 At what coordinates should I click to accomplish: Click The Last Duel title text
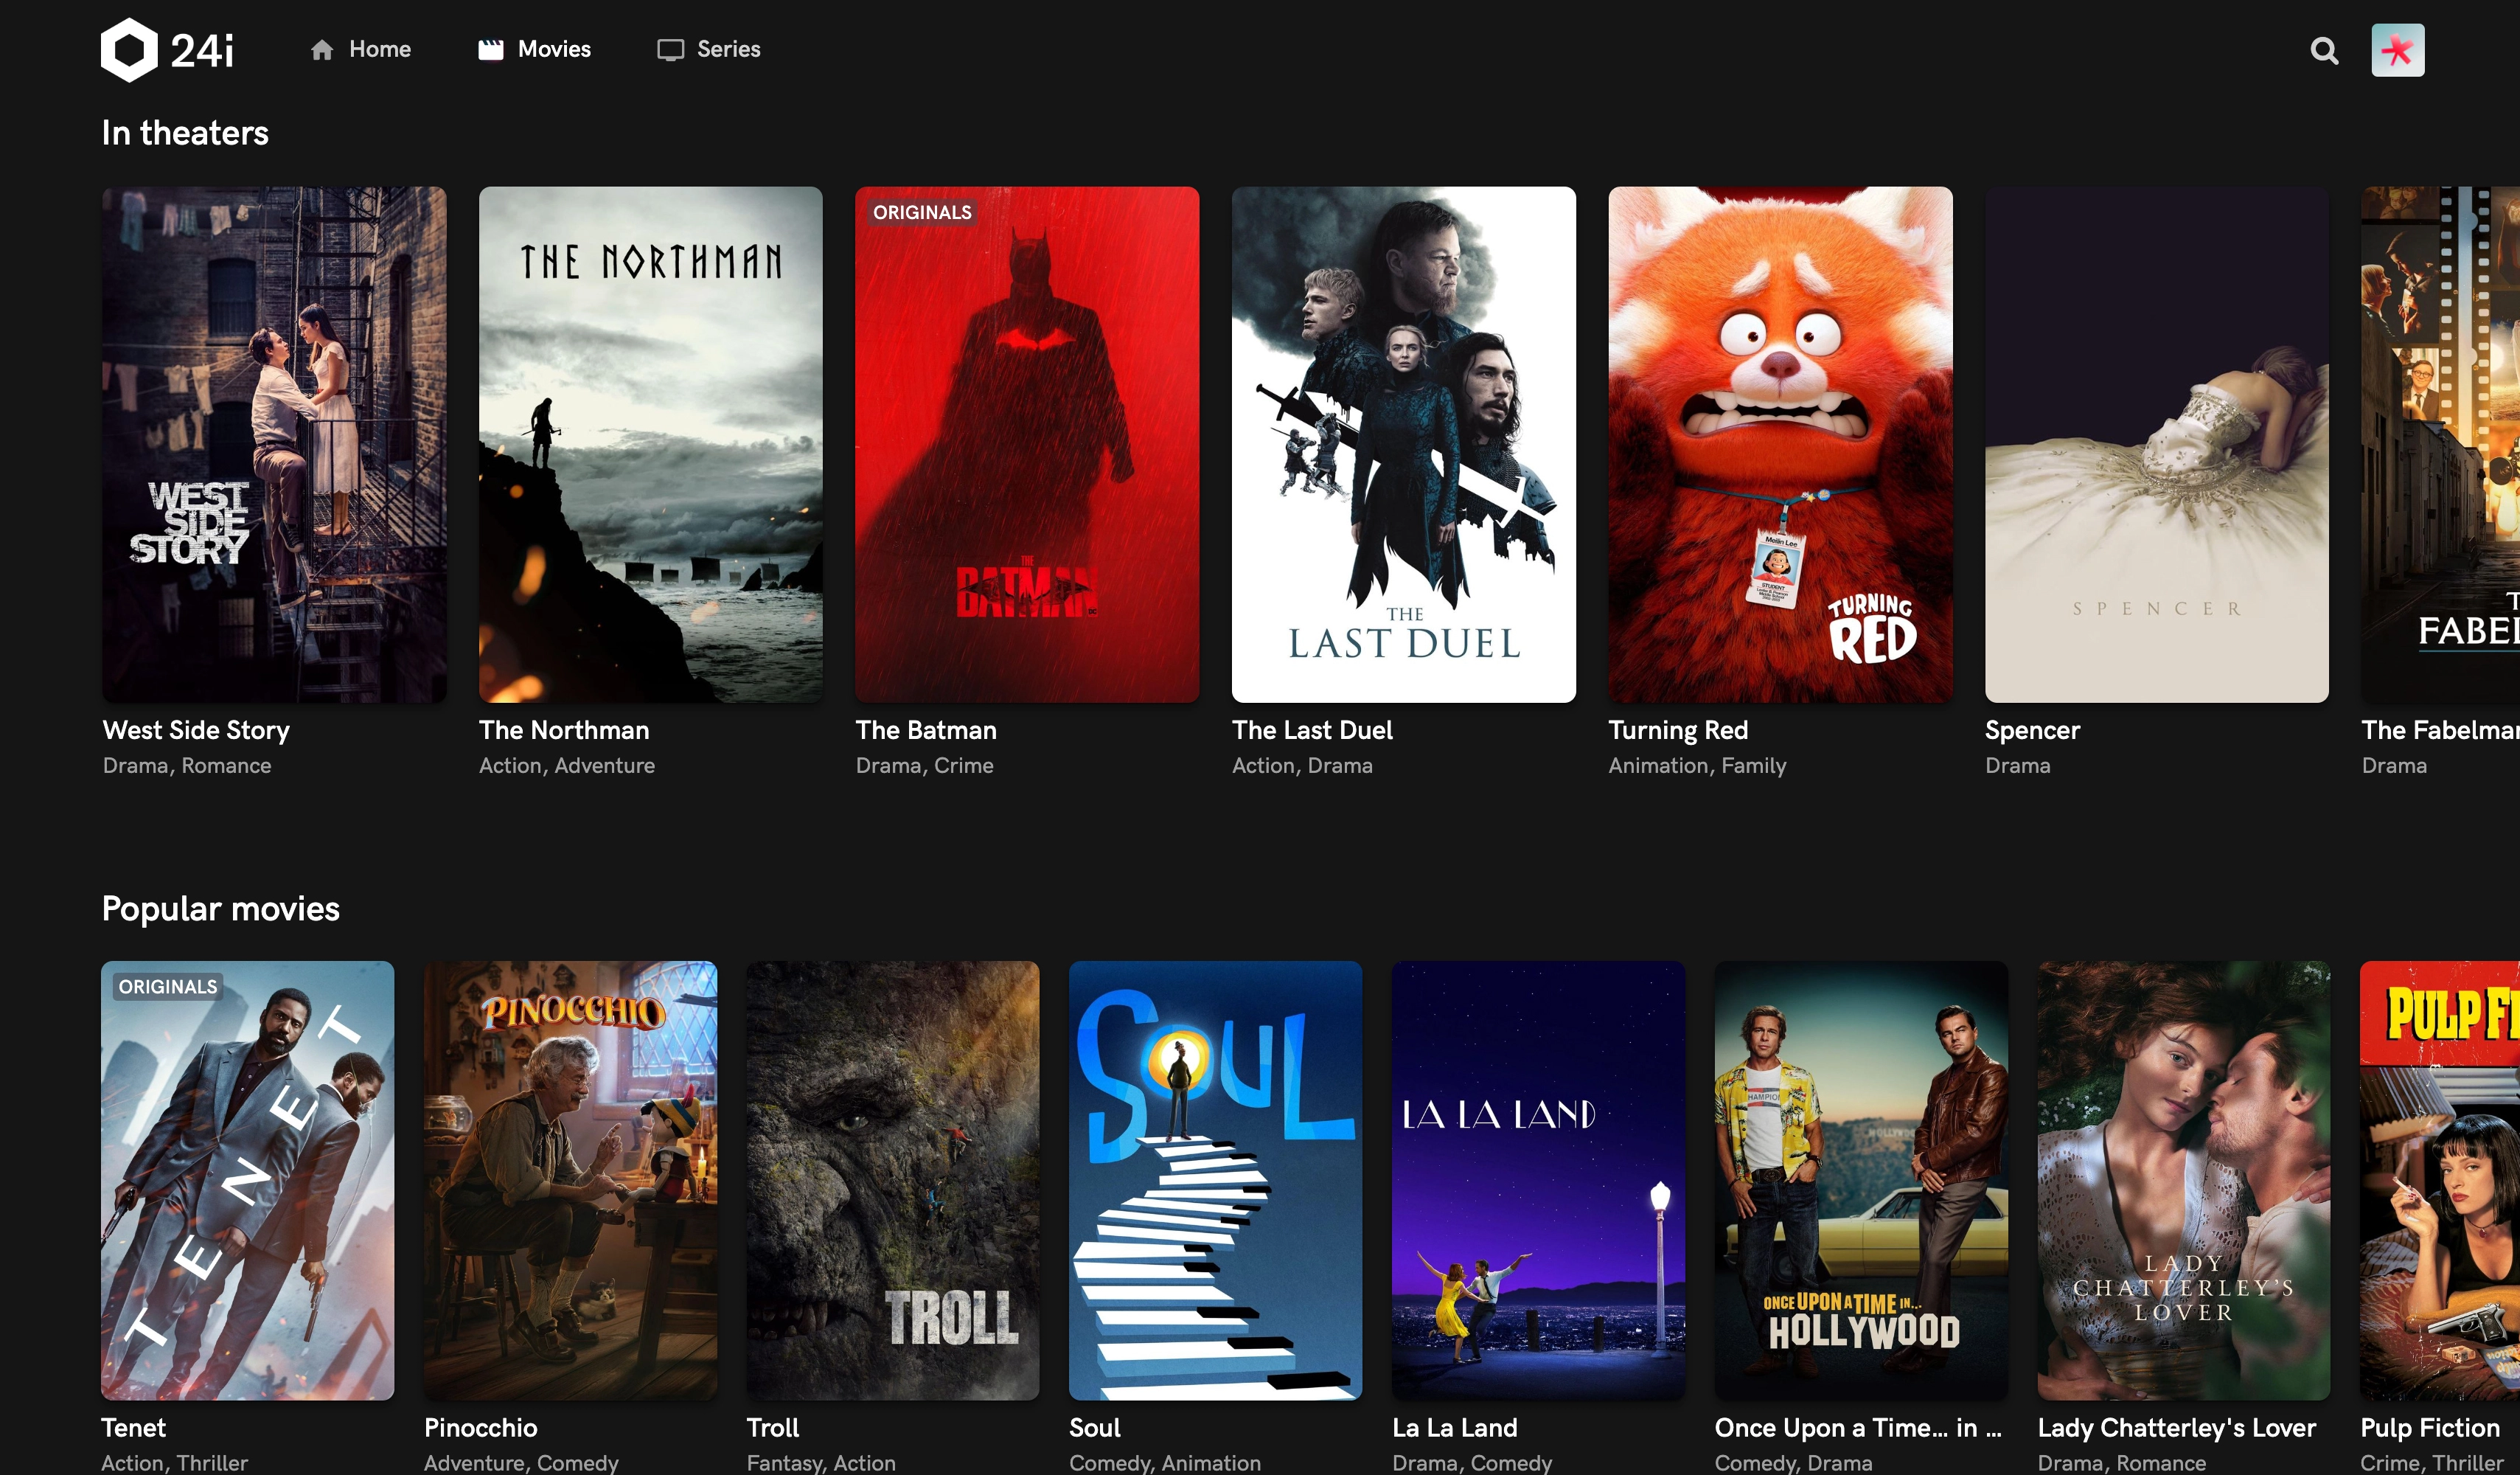(1312, 730)
